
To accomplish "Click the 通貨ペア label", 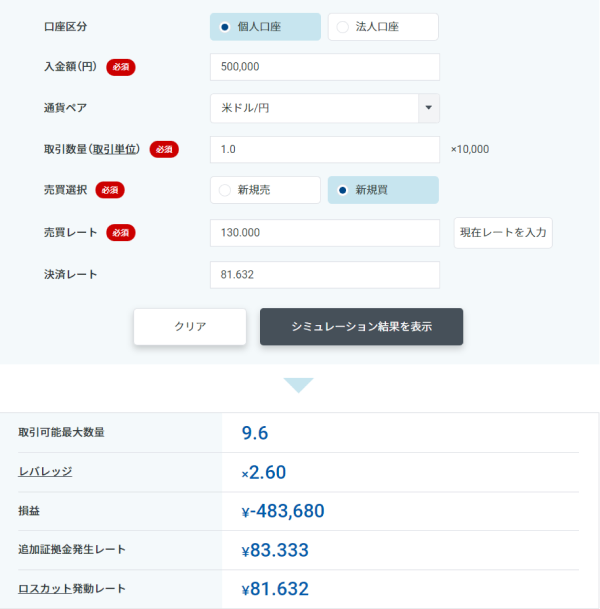I will click(65, 108).
